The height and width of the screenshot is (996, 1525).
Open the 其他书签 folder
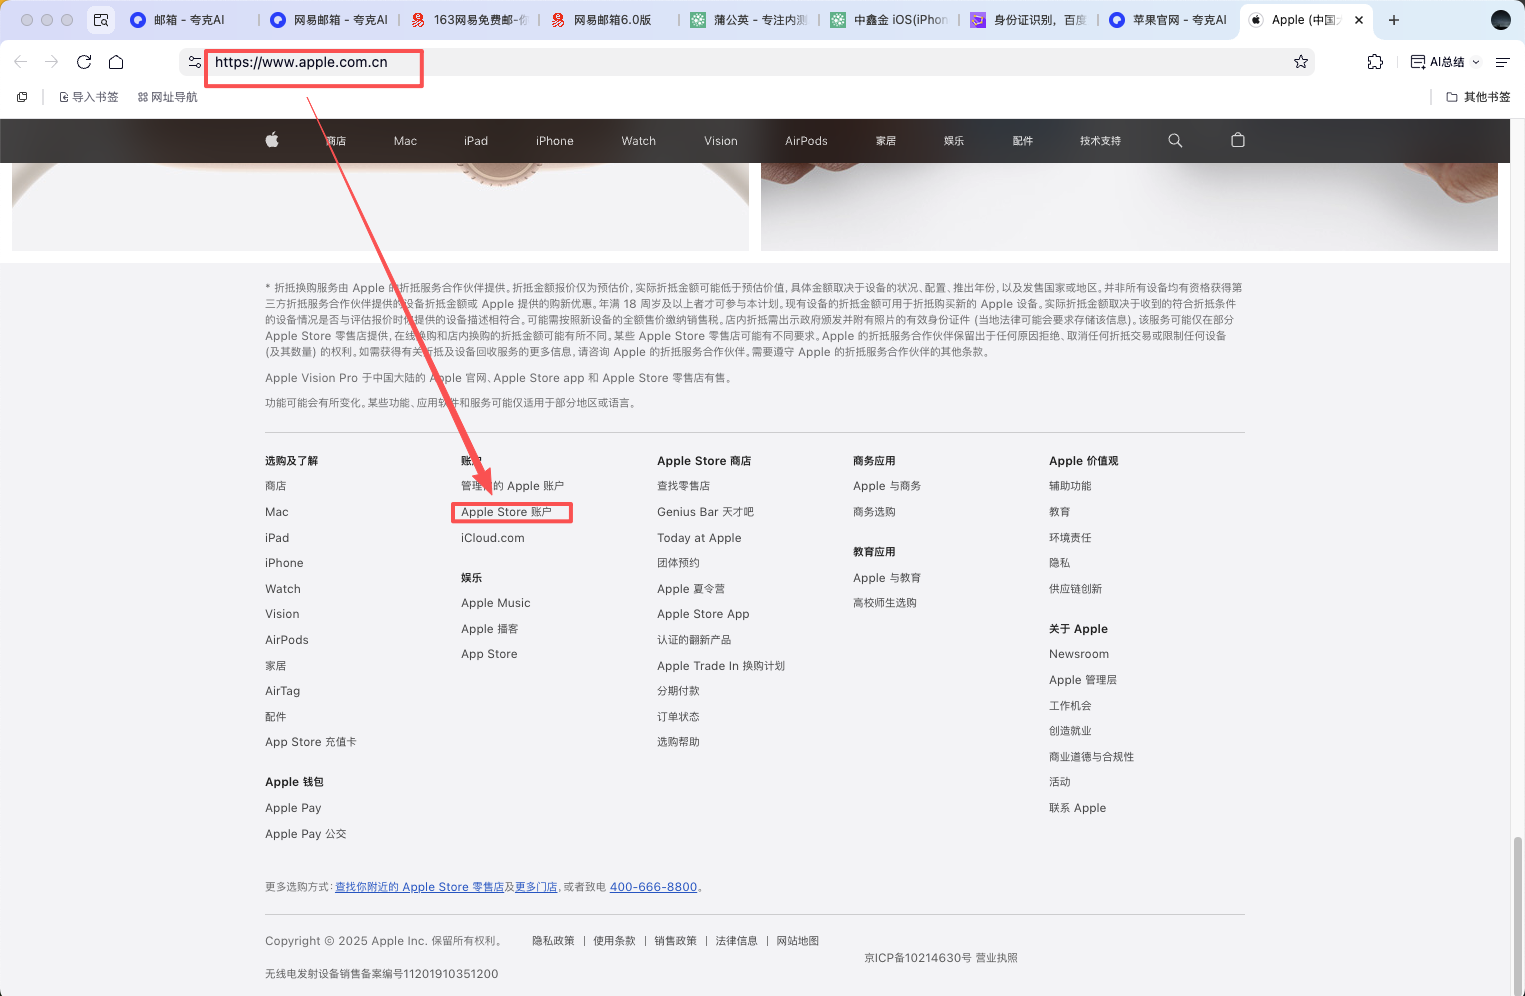pyautogui.click(x=1478, y=97)
